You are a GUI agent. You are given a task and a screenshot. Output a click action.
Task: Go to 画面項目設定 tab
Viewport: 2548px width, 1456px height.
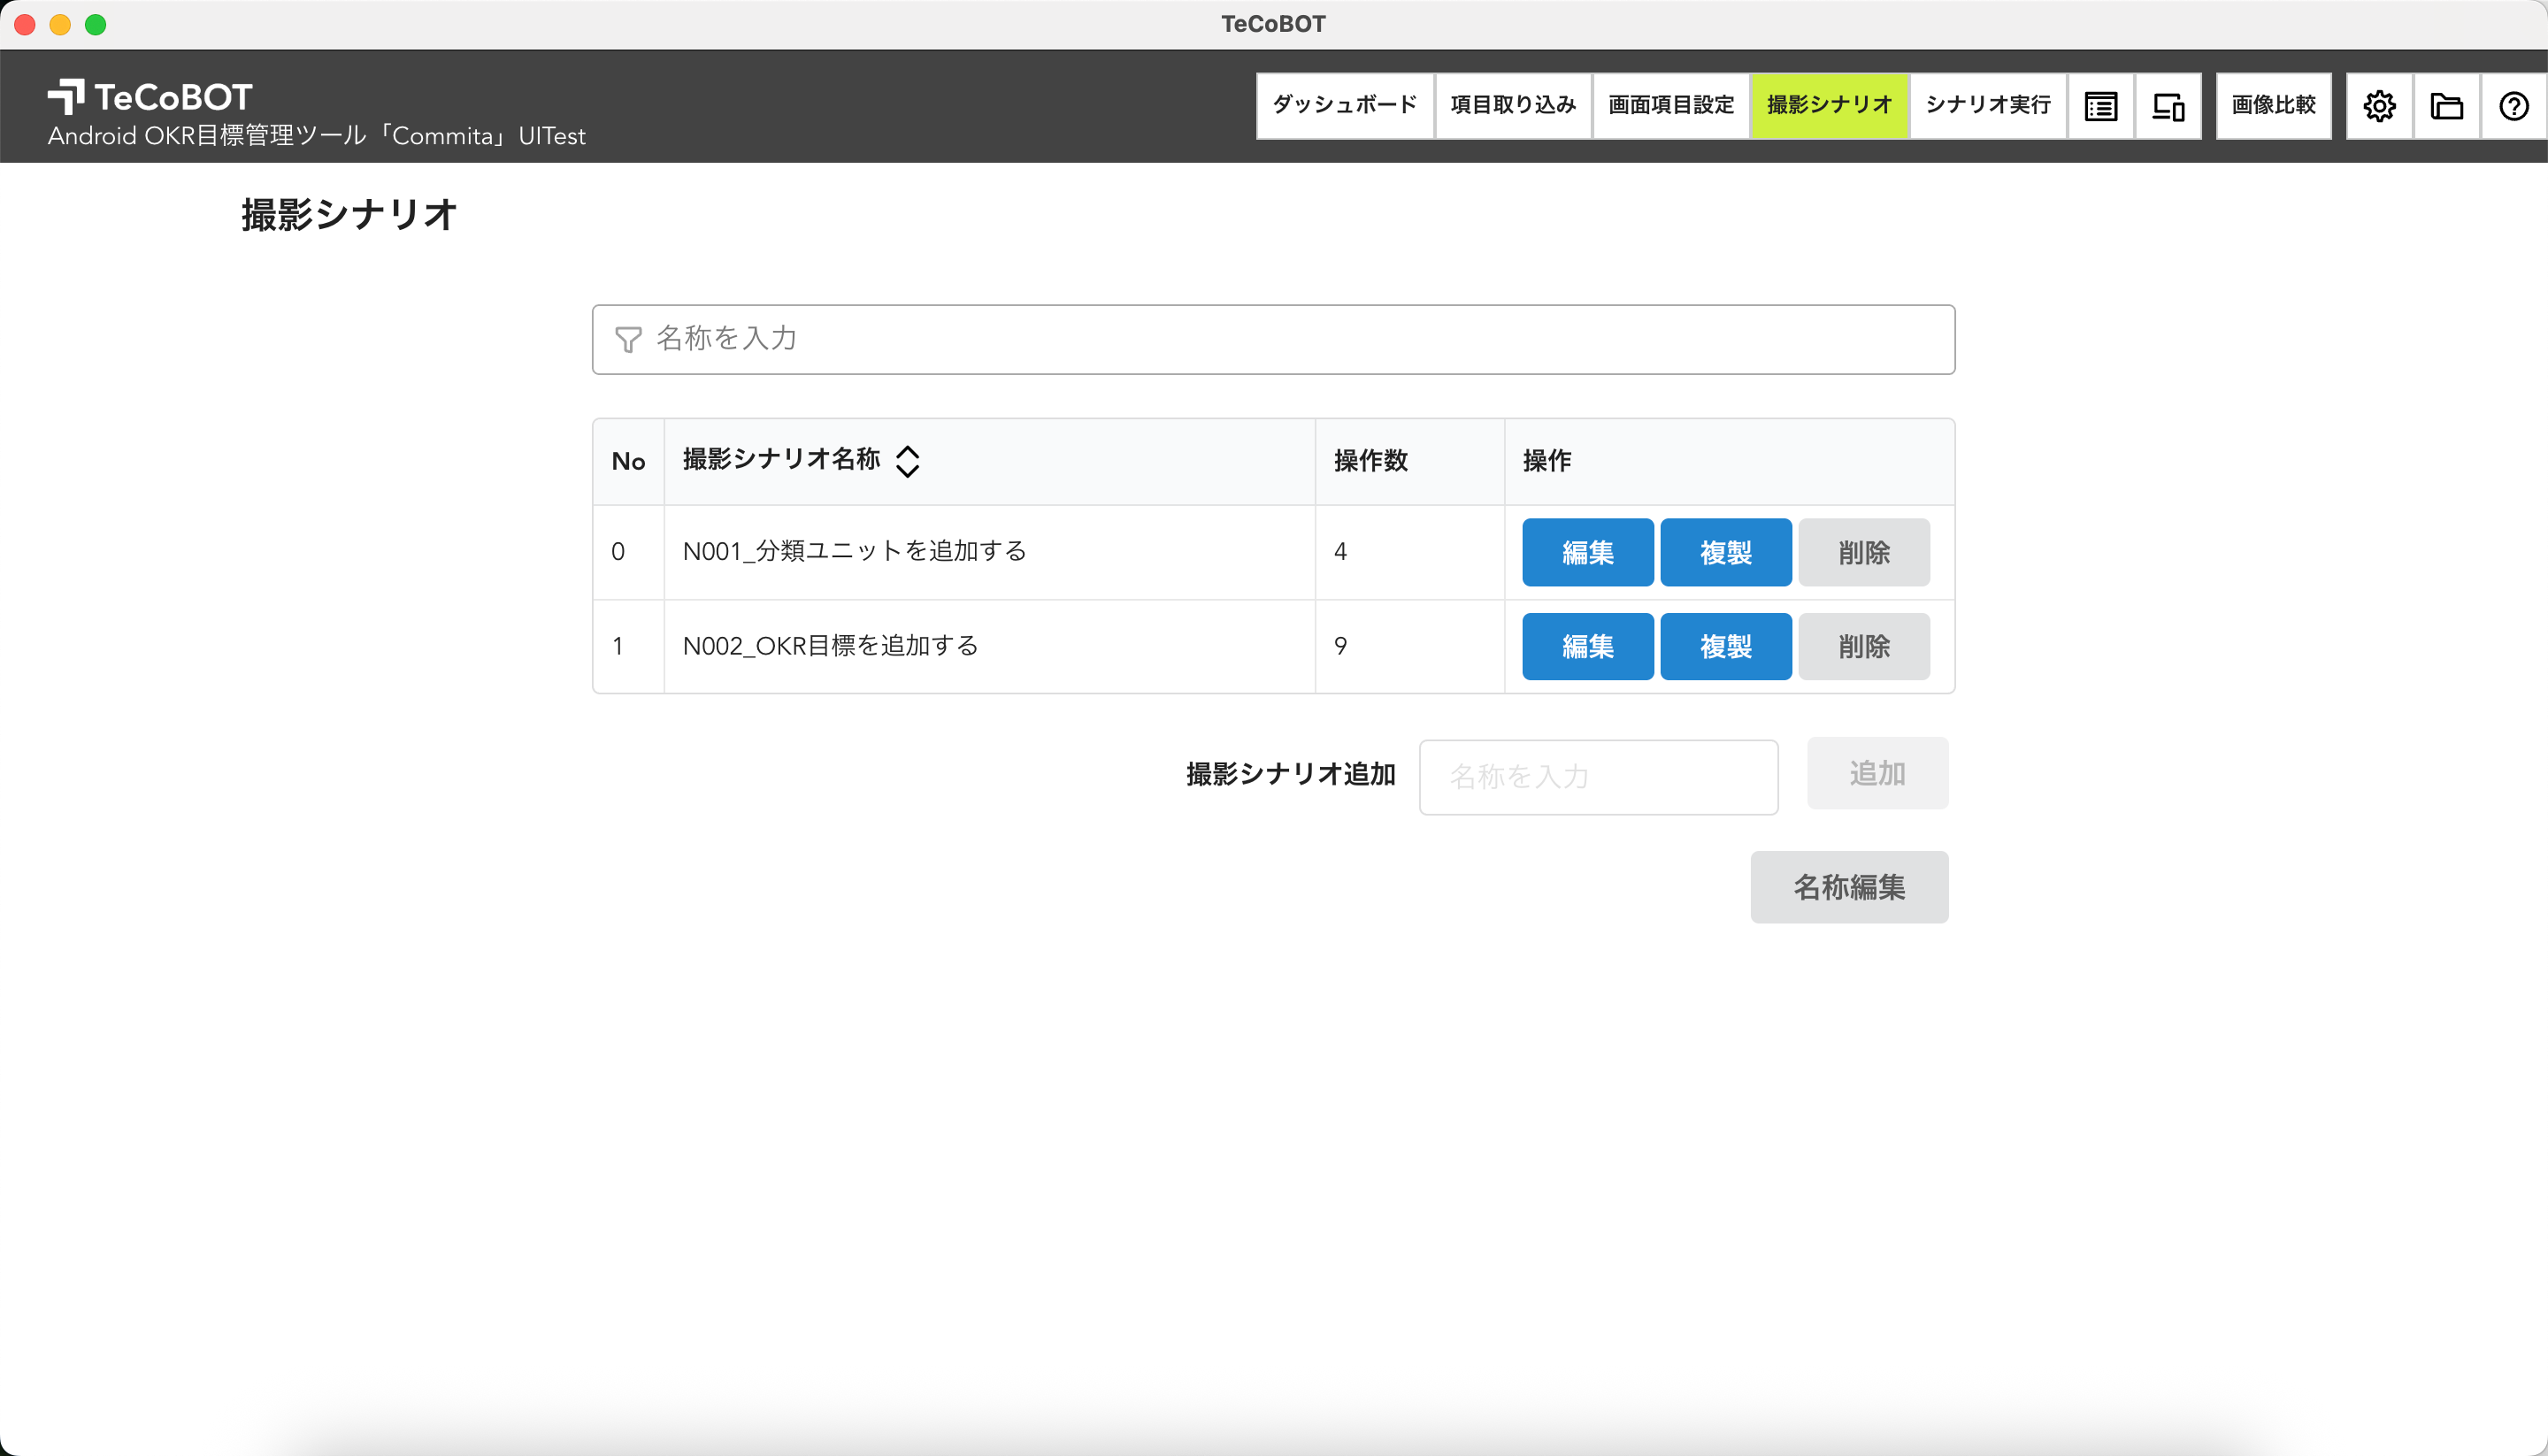coord(1671,106)
